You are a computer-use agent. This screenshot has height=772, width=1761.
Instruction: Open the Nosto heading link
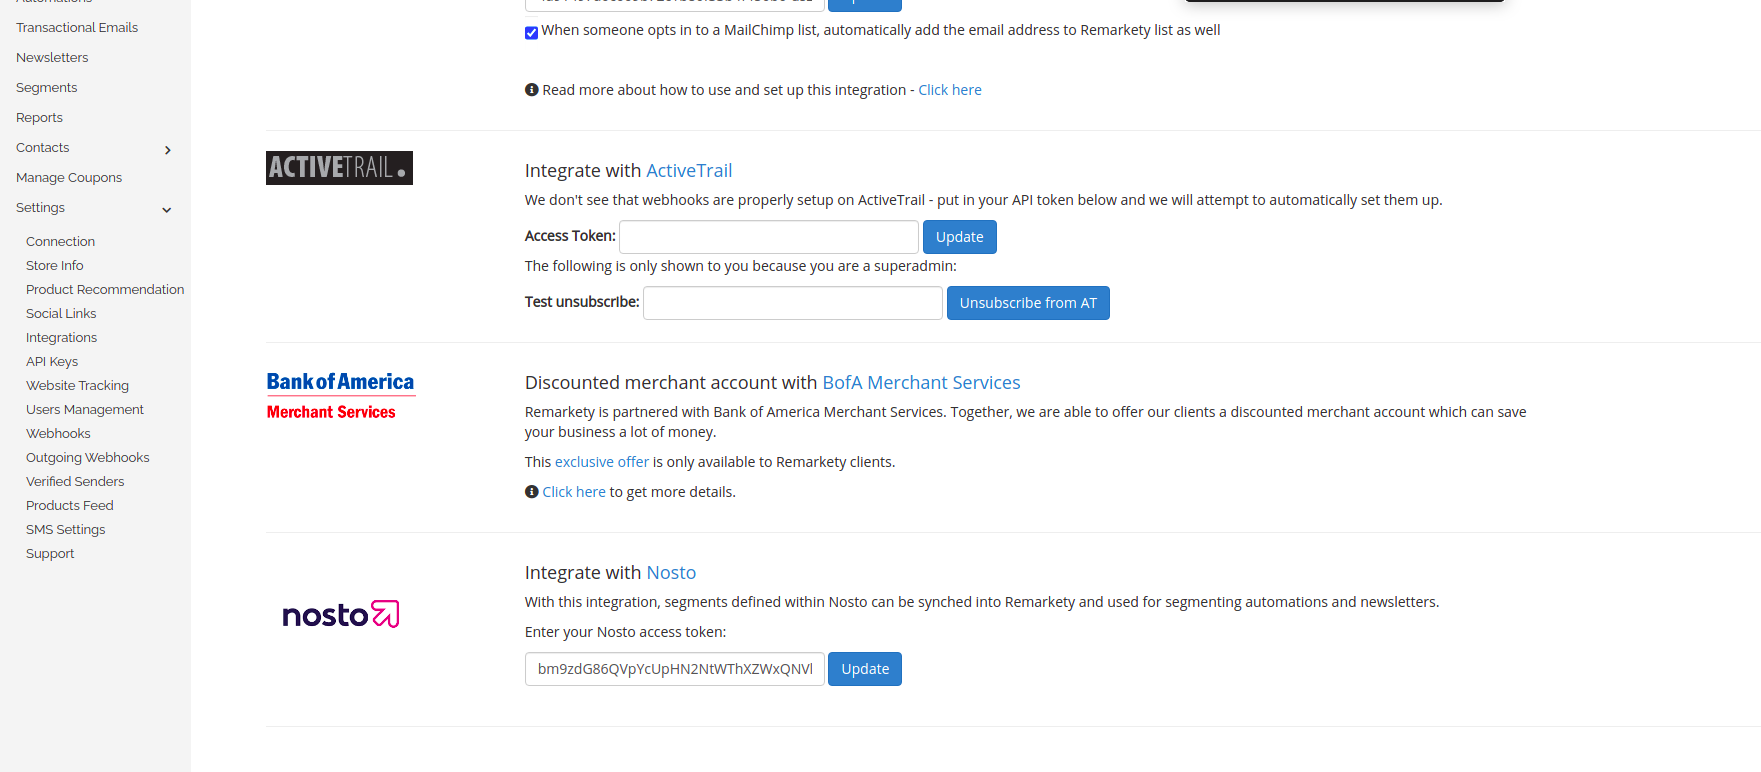point(671,573)
